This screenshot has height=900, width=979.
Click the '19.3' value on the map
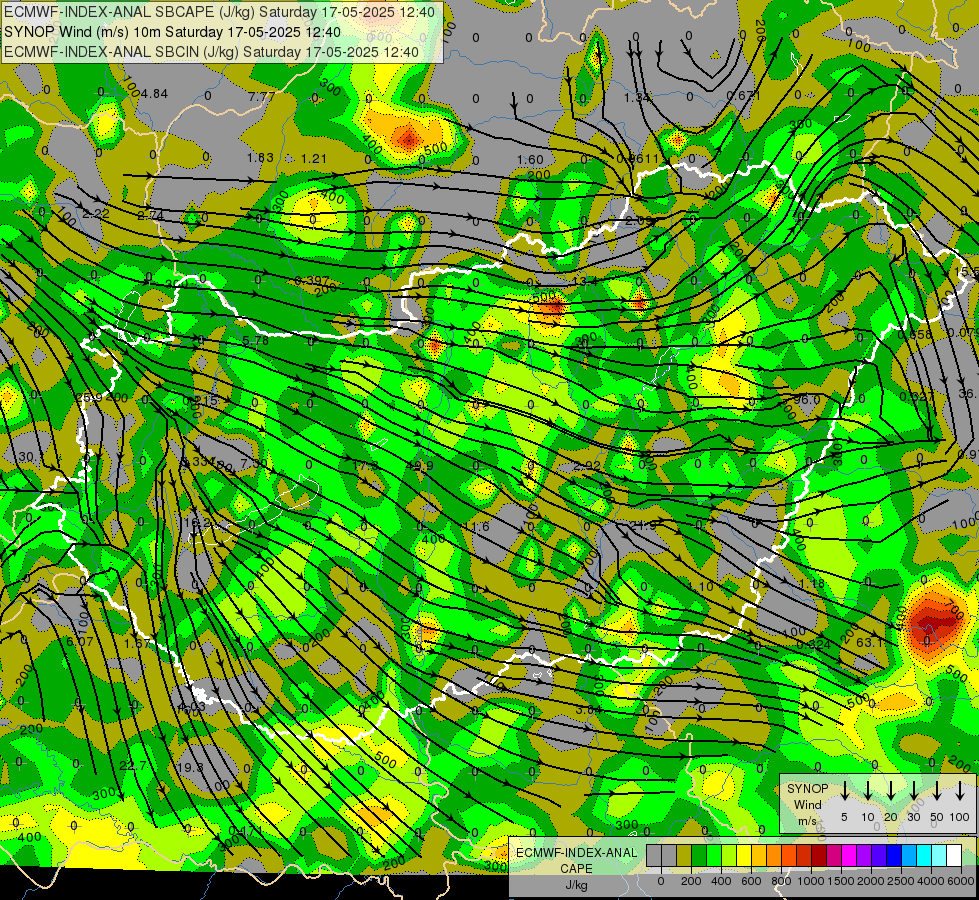[x=190, y=768]
